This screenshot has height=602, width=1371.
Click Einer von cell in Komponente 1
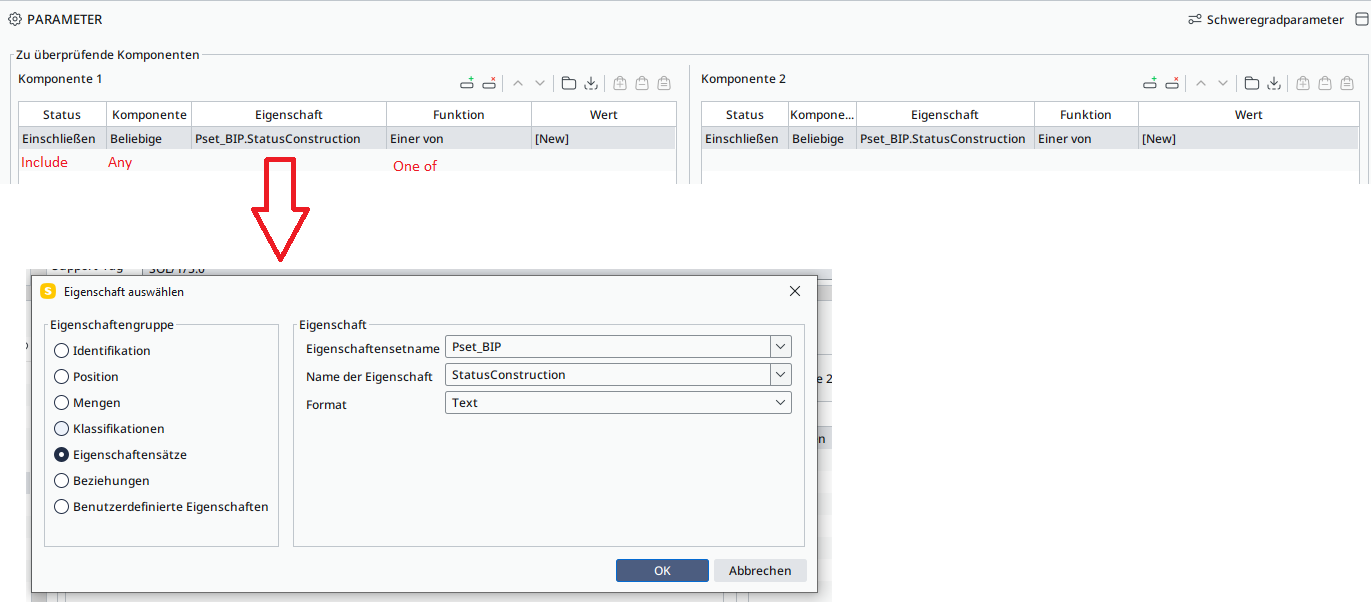(459, 139)
